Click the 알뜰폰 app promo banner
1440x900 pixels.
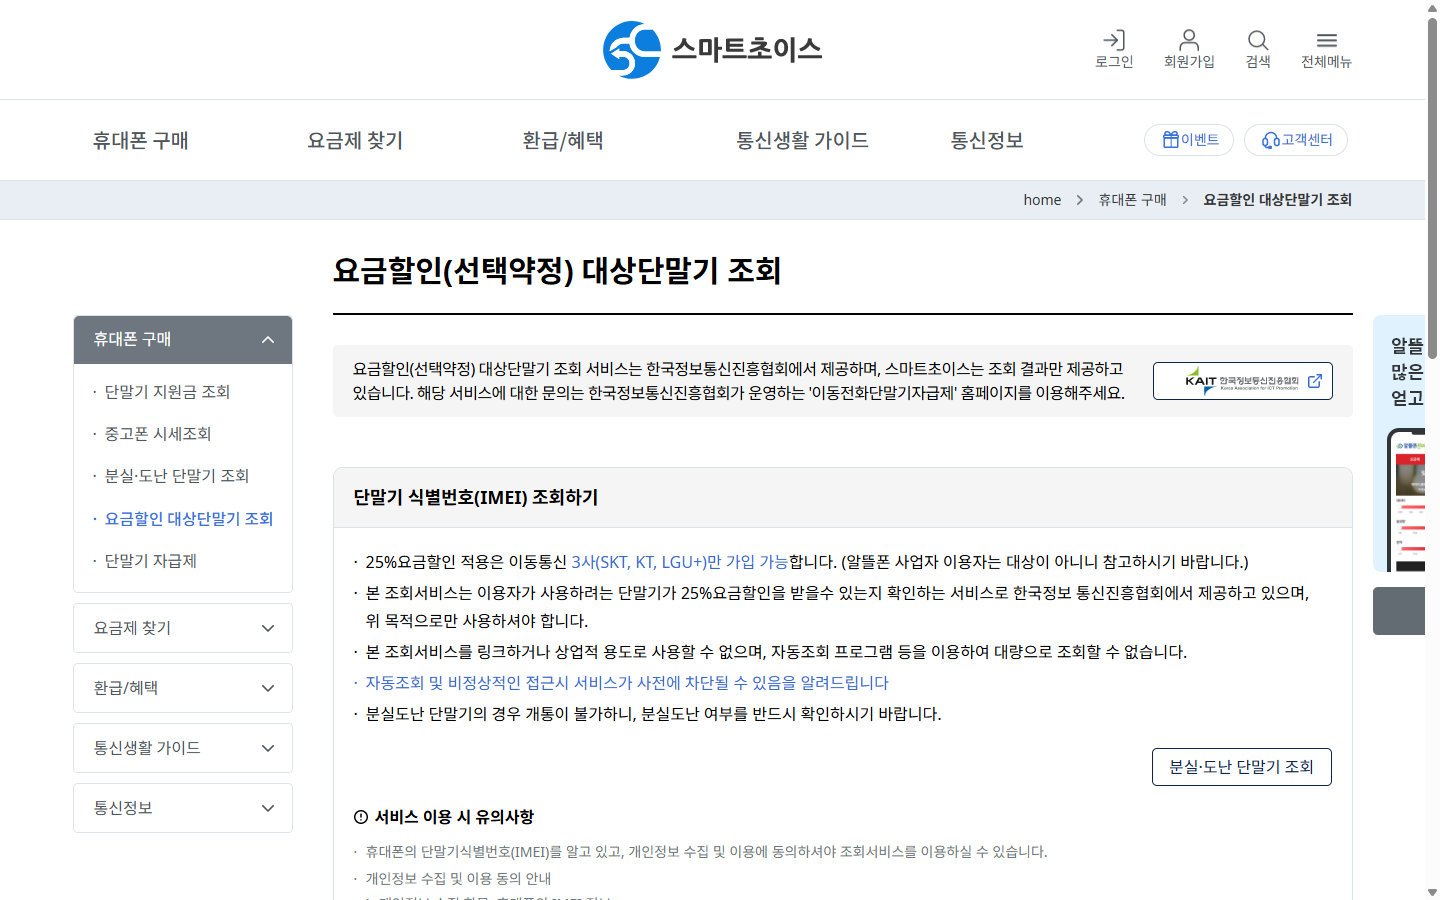tap(1399, 444)
